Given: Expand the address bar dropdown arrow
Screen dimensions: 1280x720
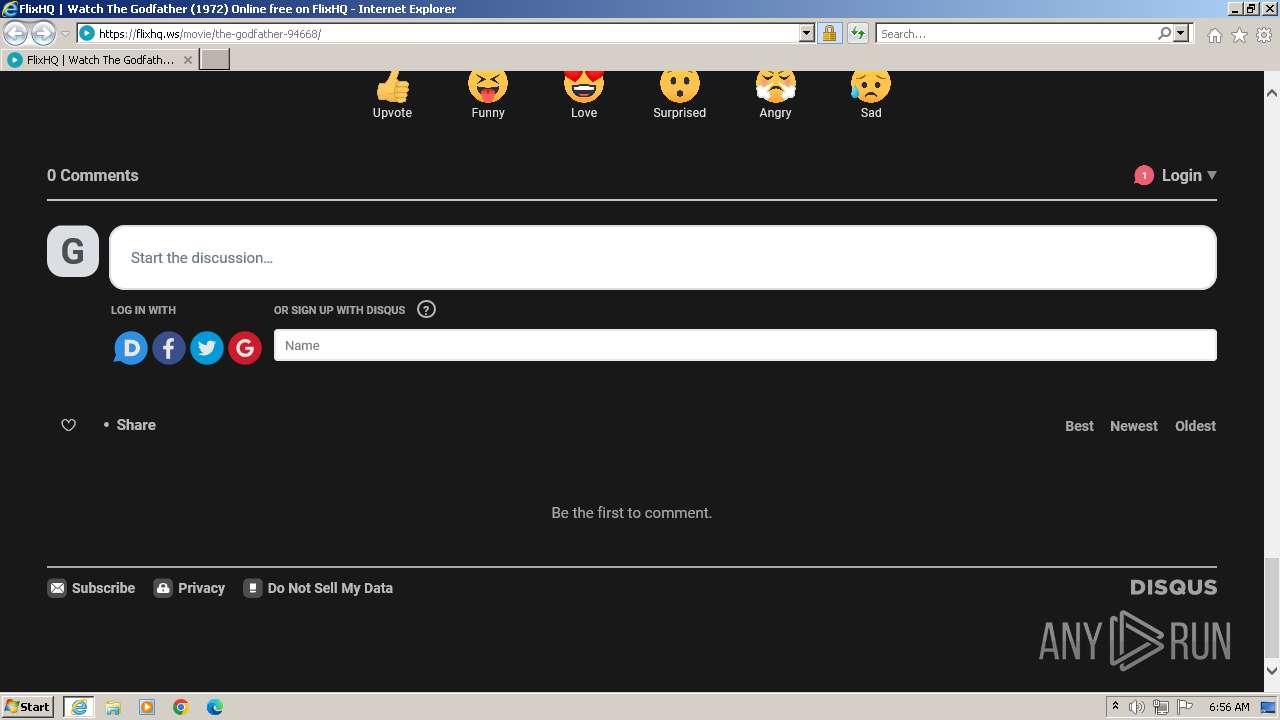Looking at the screenshot, I should [x=807, y=33].
